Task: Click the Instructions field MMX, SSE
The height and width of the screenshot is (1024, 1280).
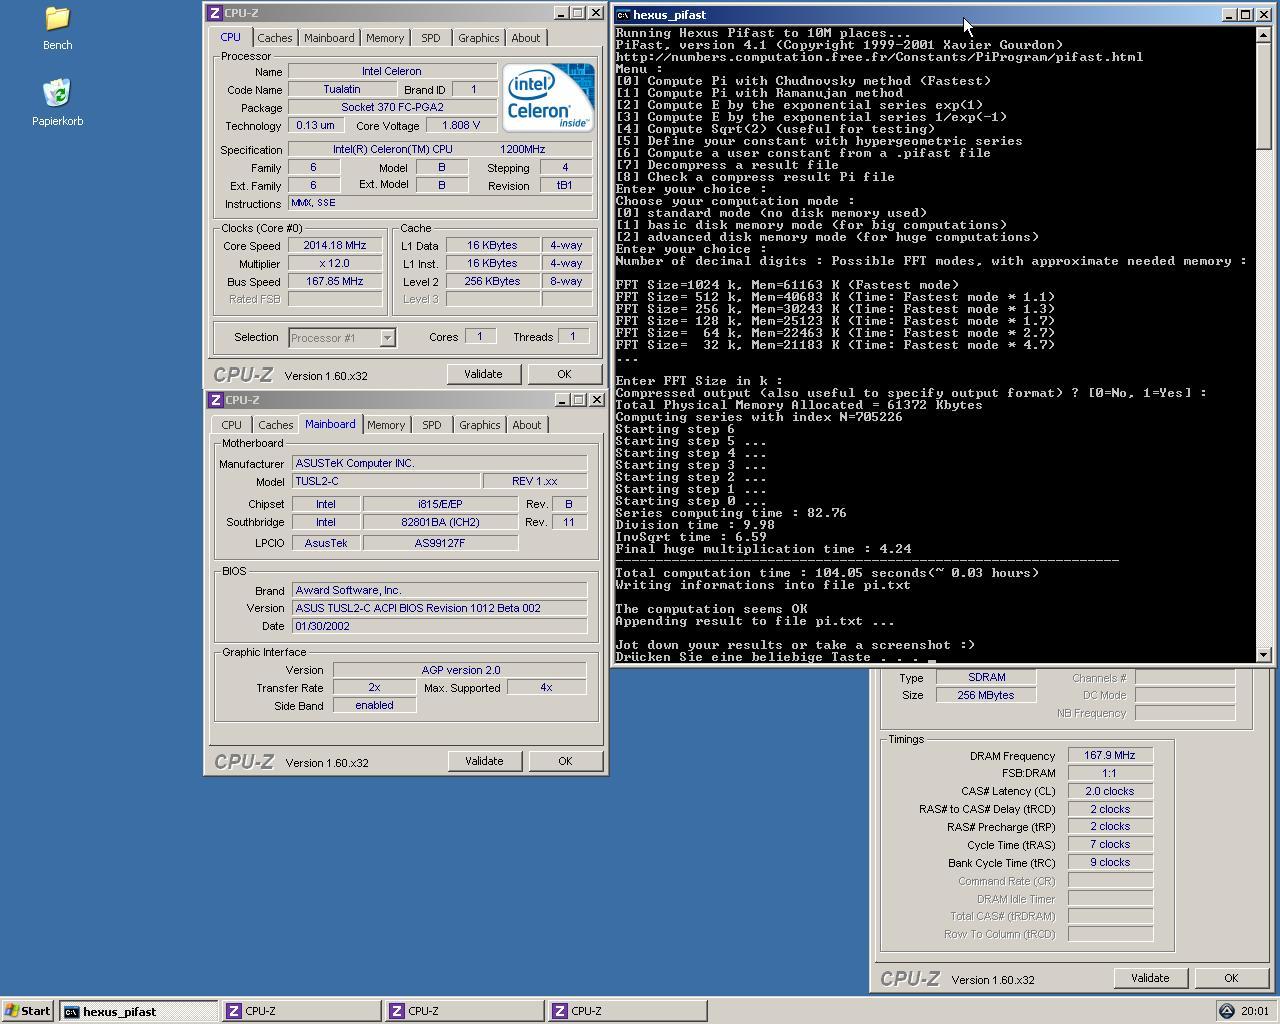Action: (x=440, y=203)
